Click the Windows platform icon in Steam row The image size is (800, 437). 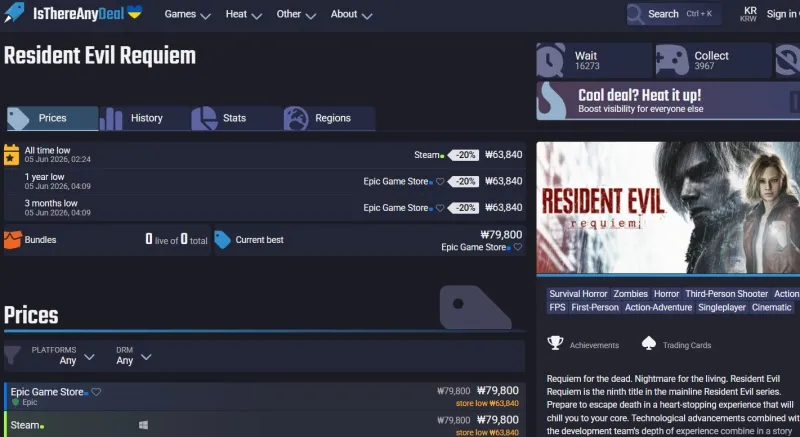(143, 425)
